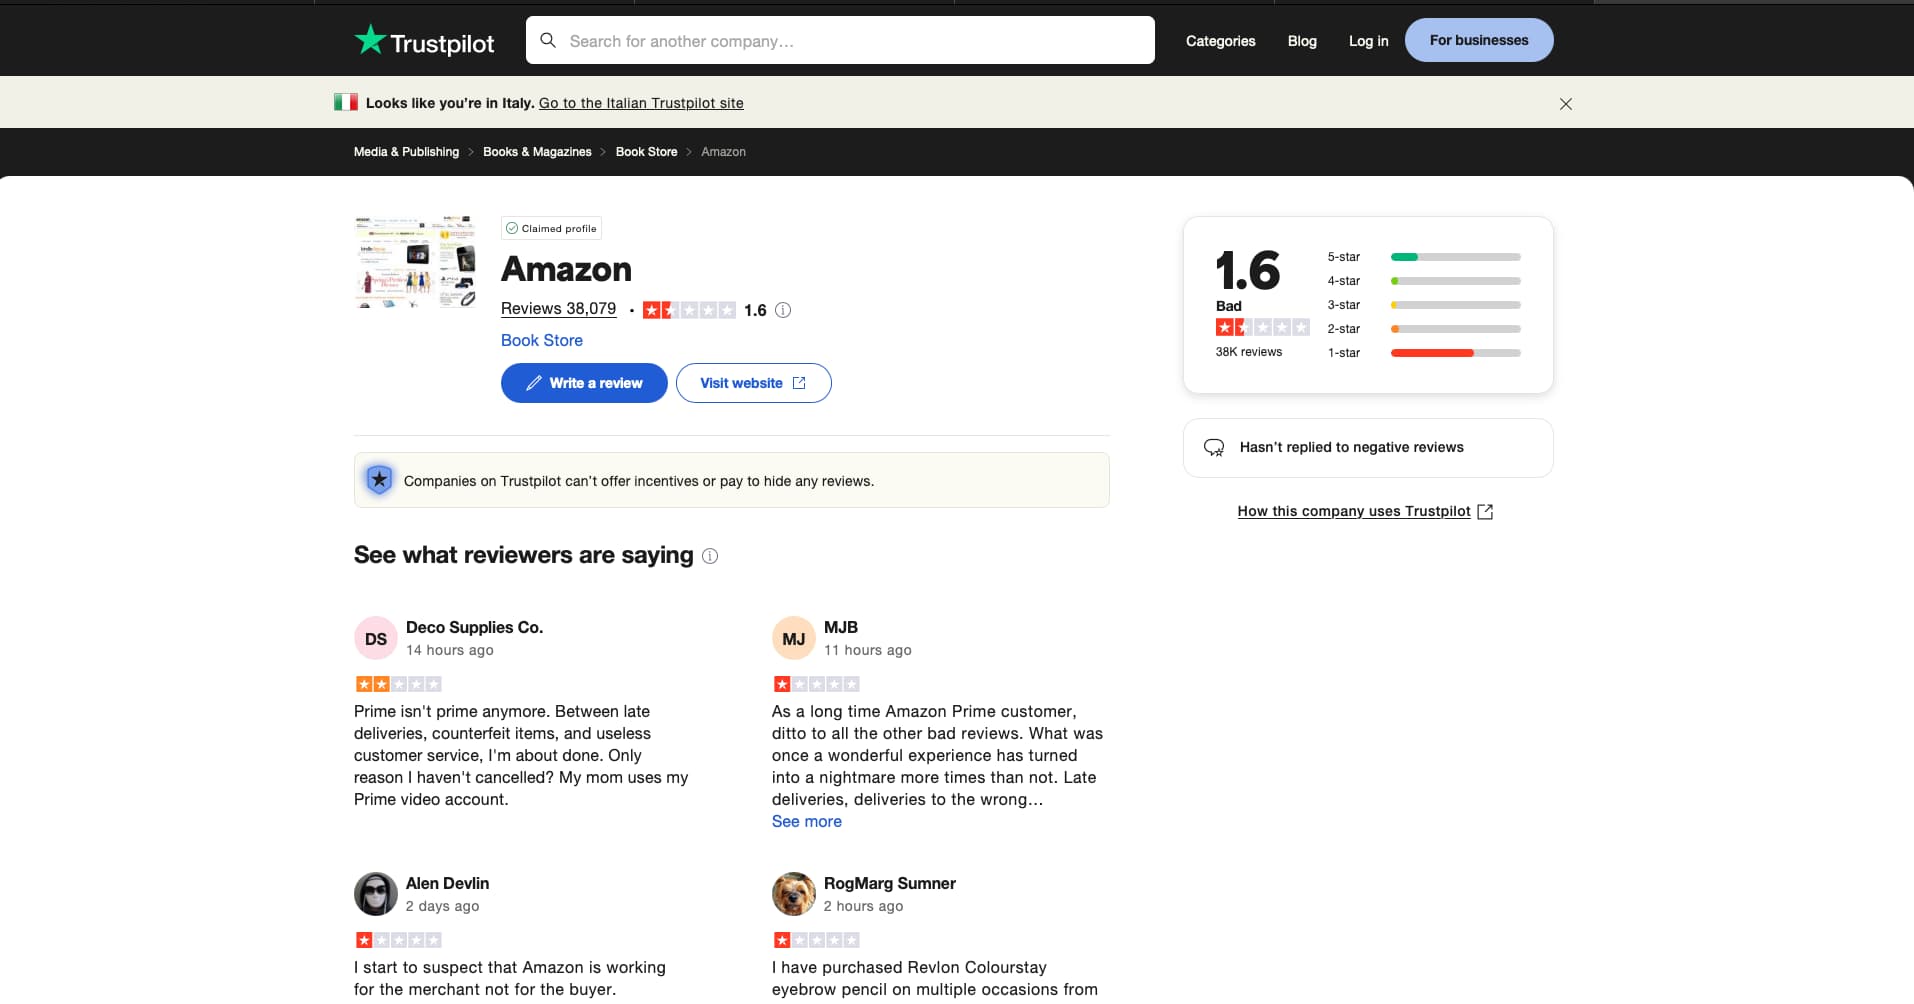Open the Reviews 38,079 link

[558, 309]
